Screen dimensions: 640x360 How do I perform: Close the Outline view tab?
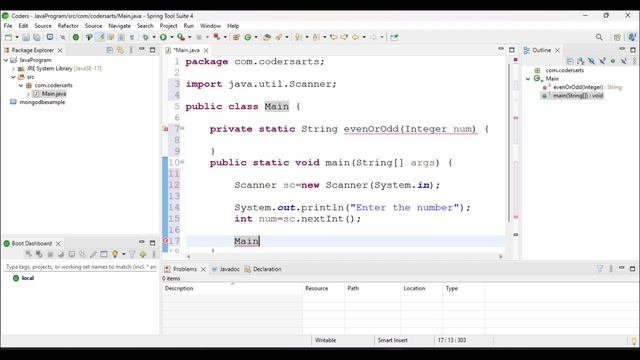558,50
